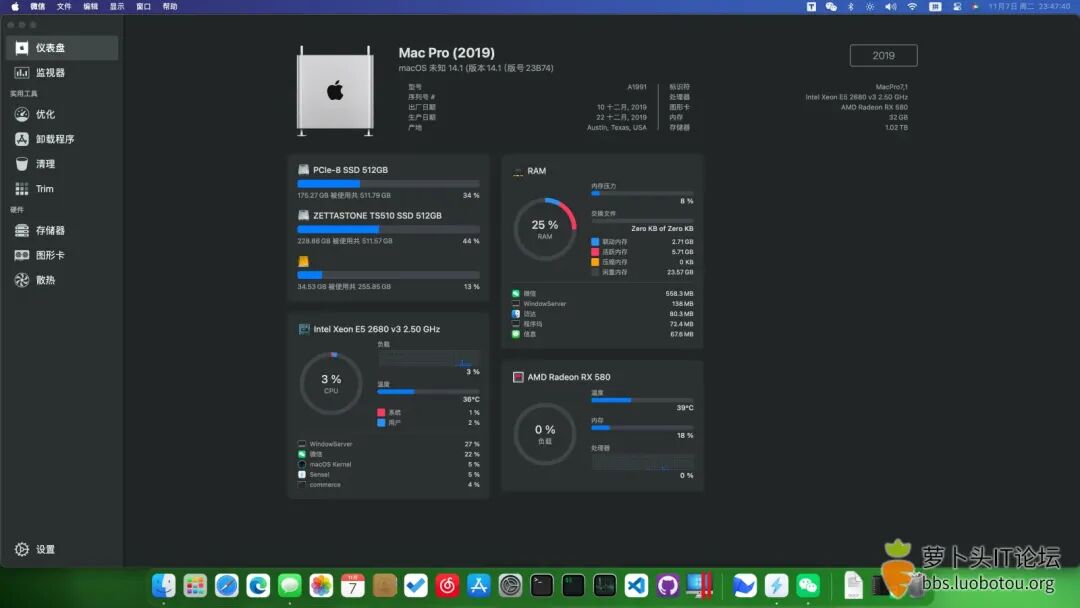Launch Terminal from the Dock
The image size is (1080, 608).
(542, 586)
